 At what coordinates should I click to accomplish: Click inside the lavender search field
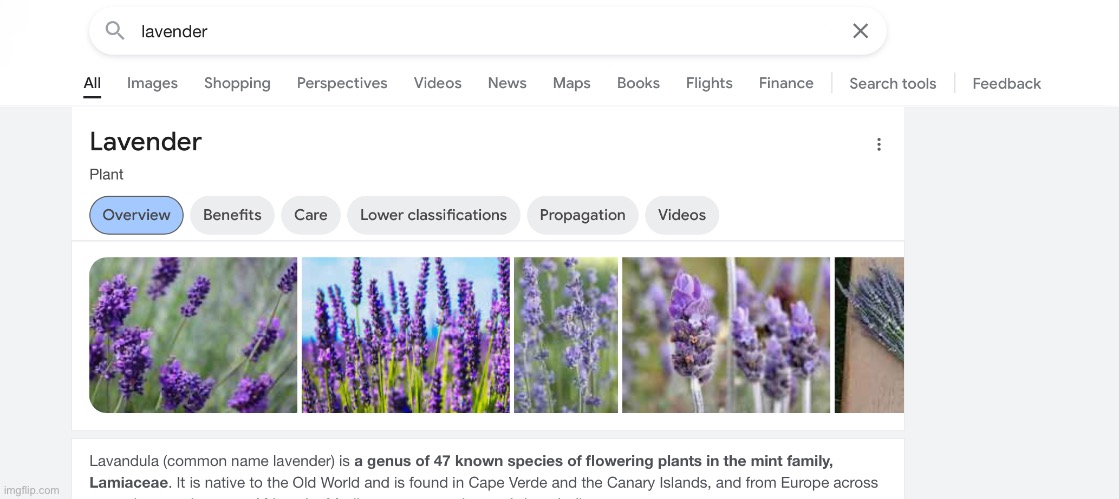click(x=480, y=31)
